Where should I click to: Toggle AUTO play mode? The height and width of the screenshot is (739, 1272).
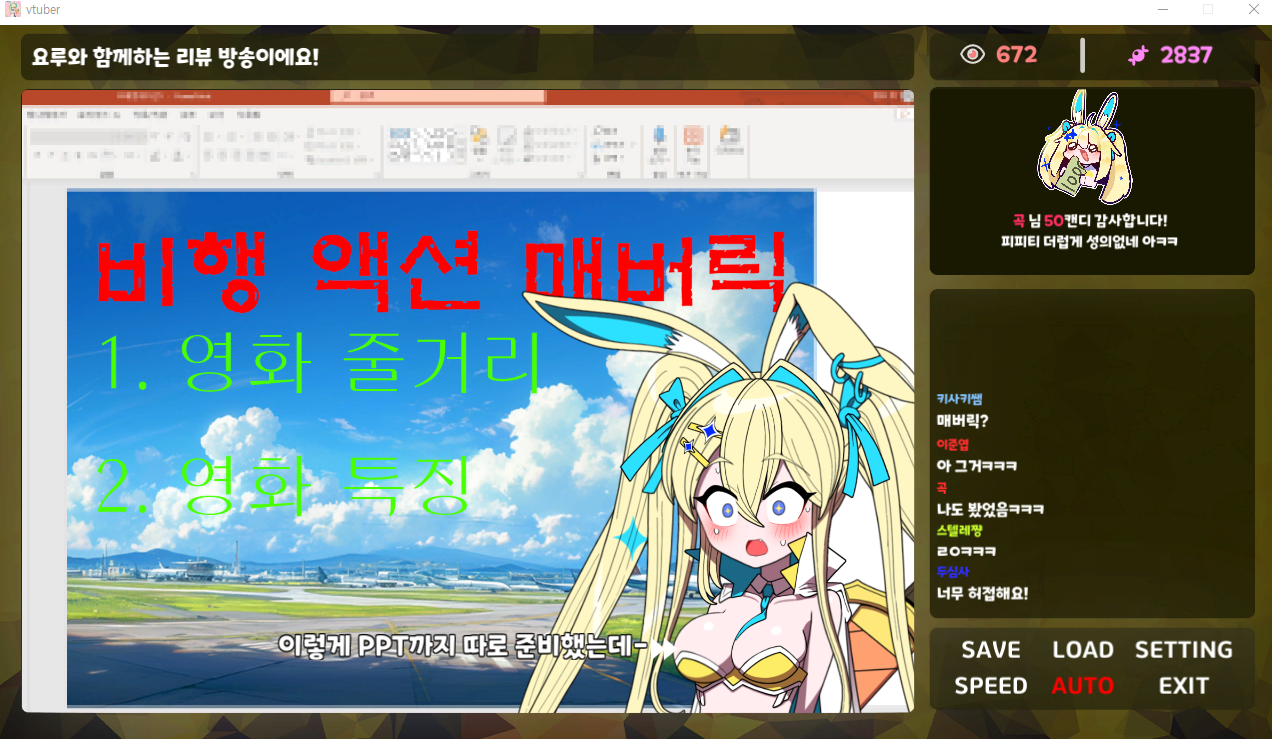coord(1083,686)
